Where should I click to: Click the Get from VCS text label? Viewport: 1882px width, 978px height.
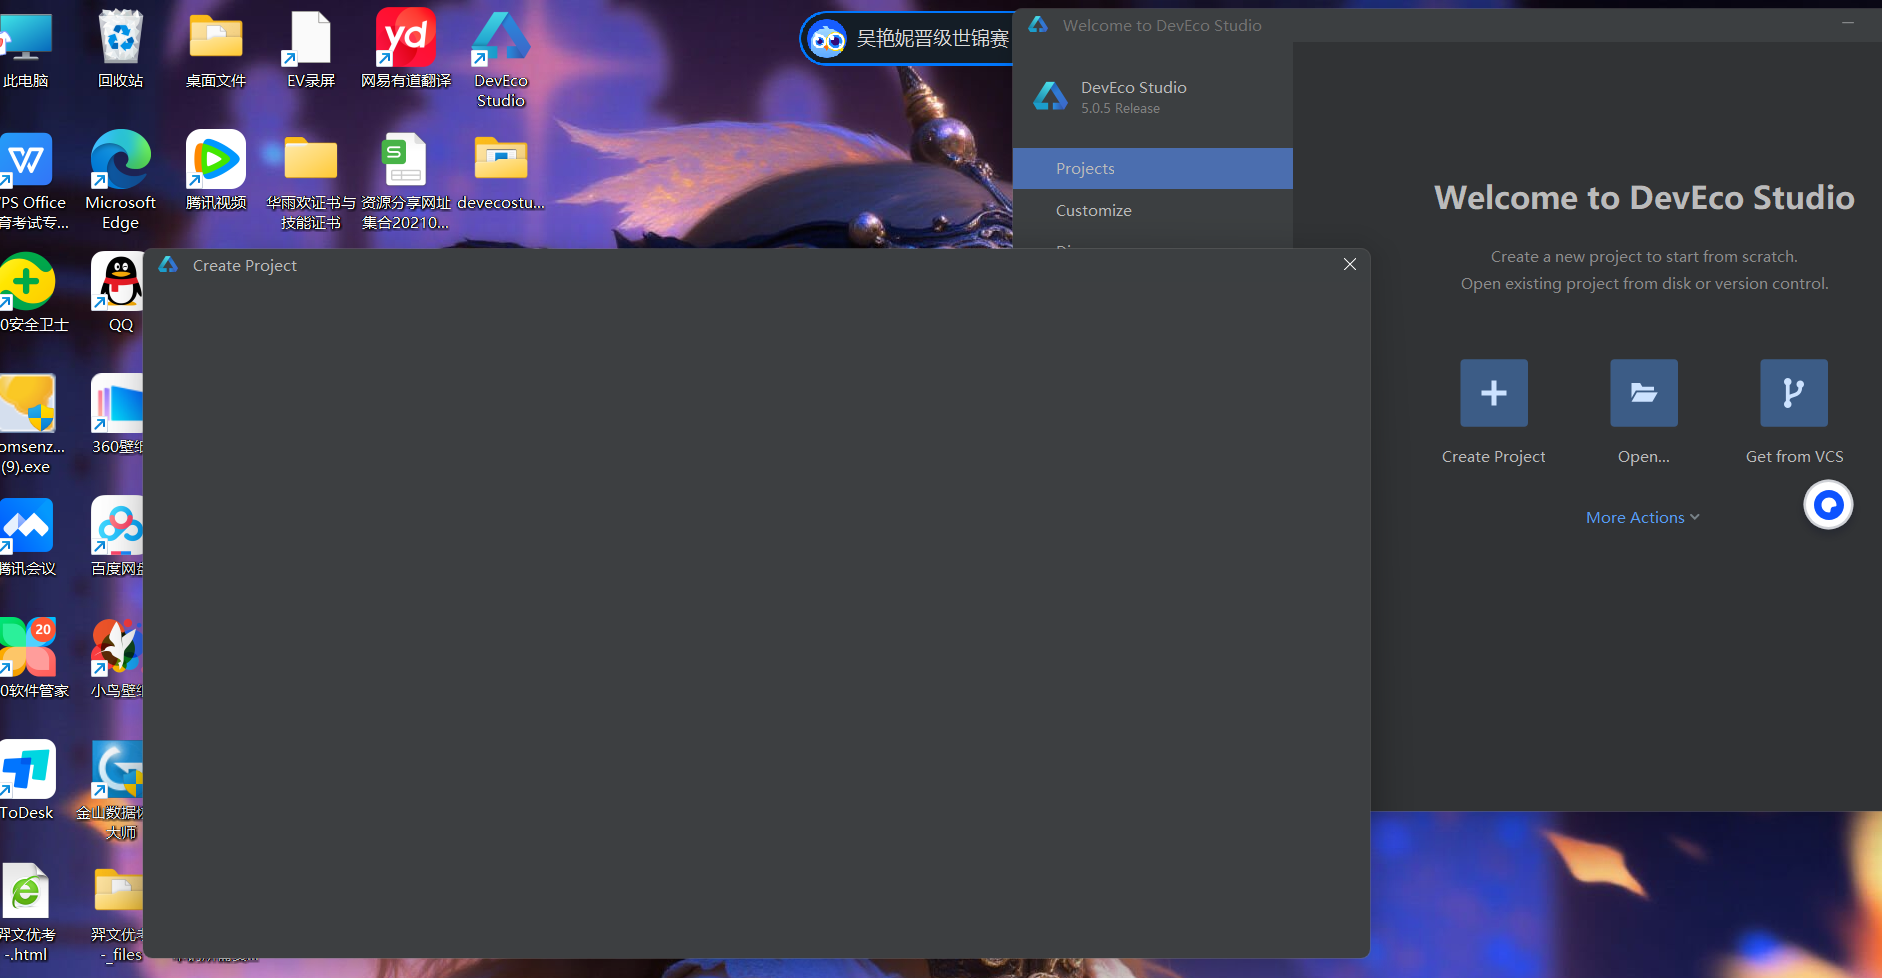[1794, 456]
